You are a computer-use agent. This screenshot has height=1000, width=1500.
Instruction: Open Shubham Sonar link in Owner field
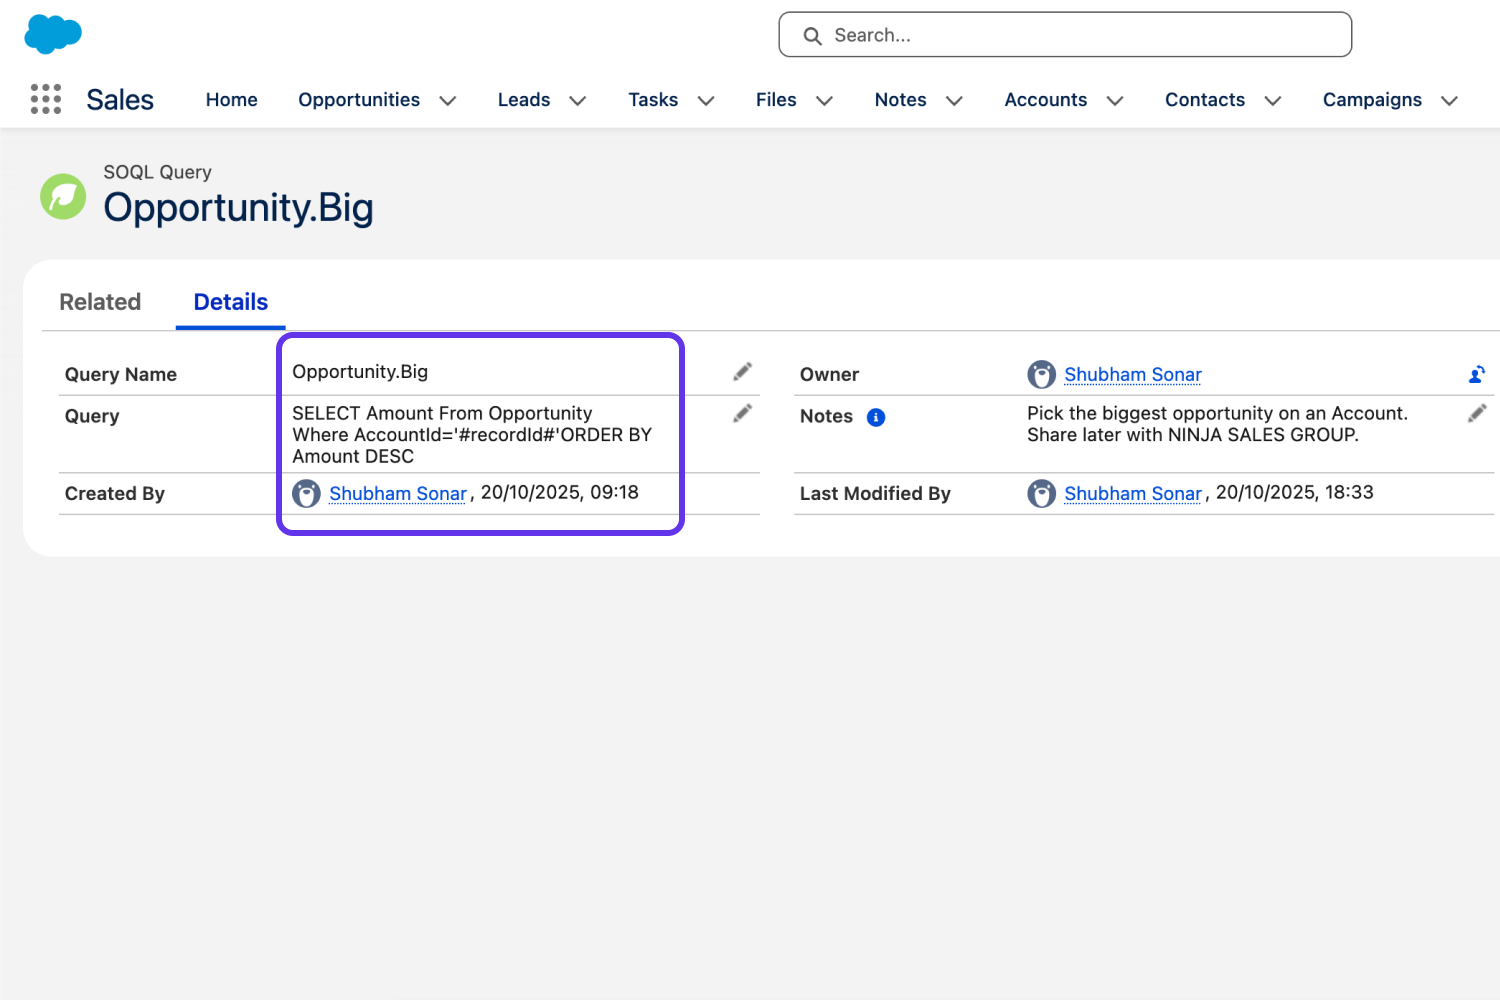[1132, 375]
